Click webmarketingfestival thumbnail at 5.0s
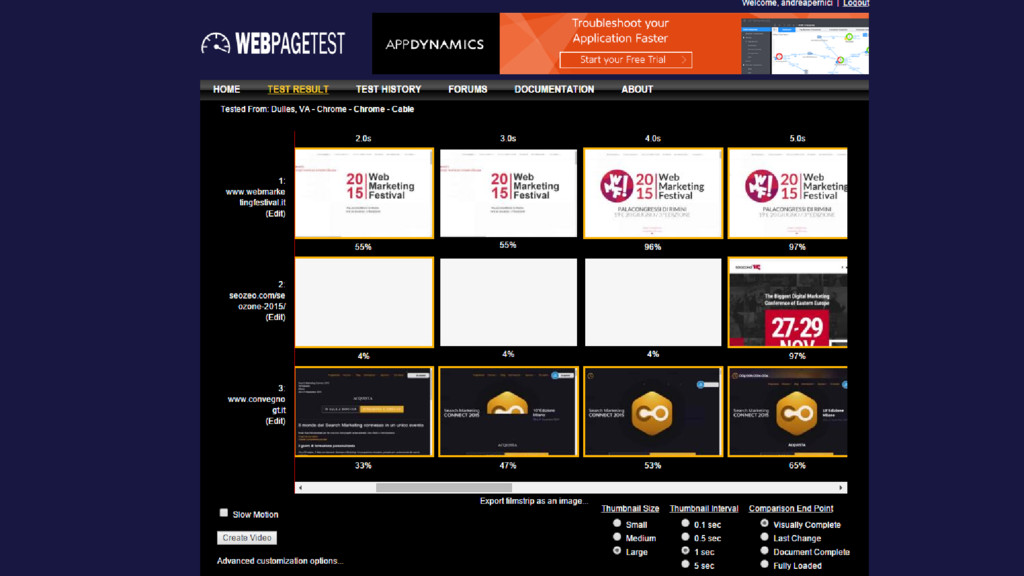The width and height of the screenshot is (1024, 576). click(788, 193)
